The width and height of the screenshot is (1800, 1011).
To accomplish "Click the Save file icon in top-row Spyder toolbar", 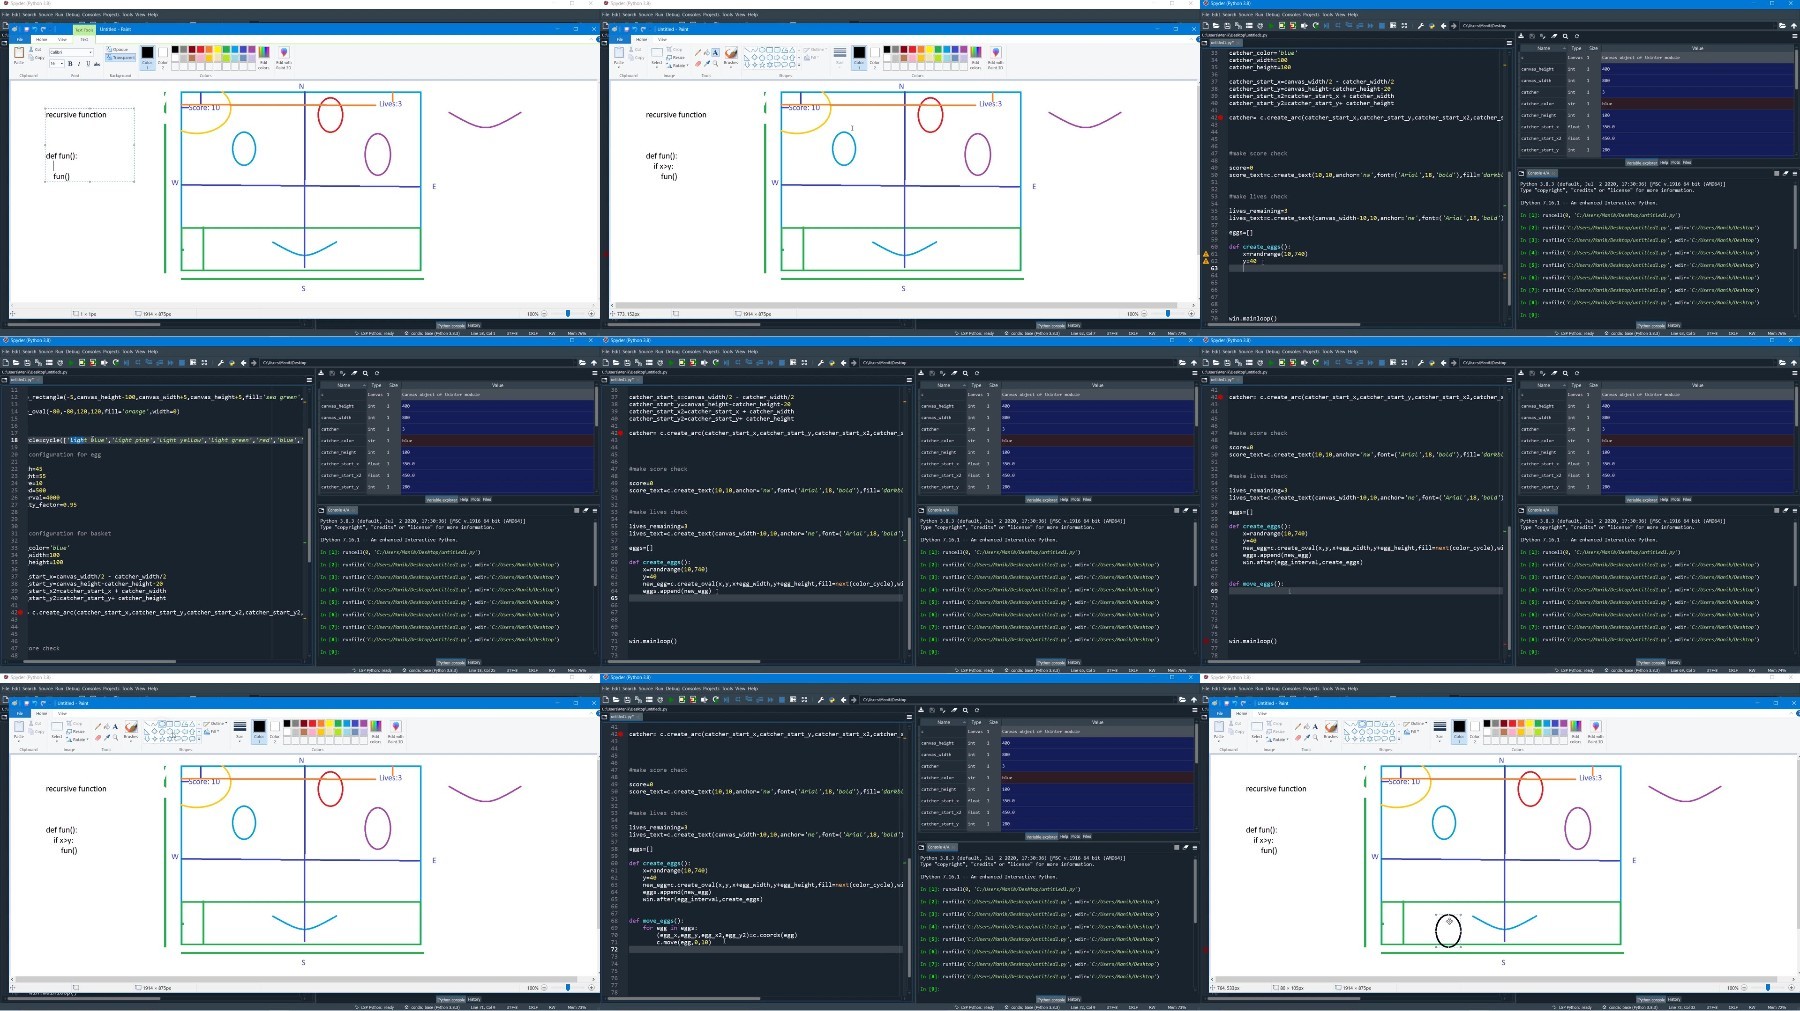I will pyautogui.click(x=1227, y=25).
